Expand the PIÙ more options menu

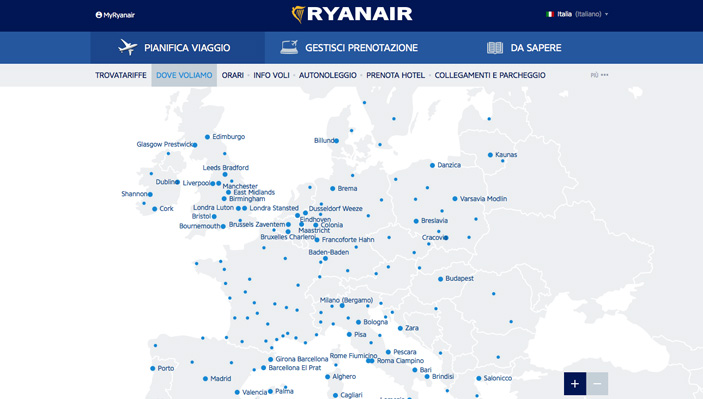599,75
